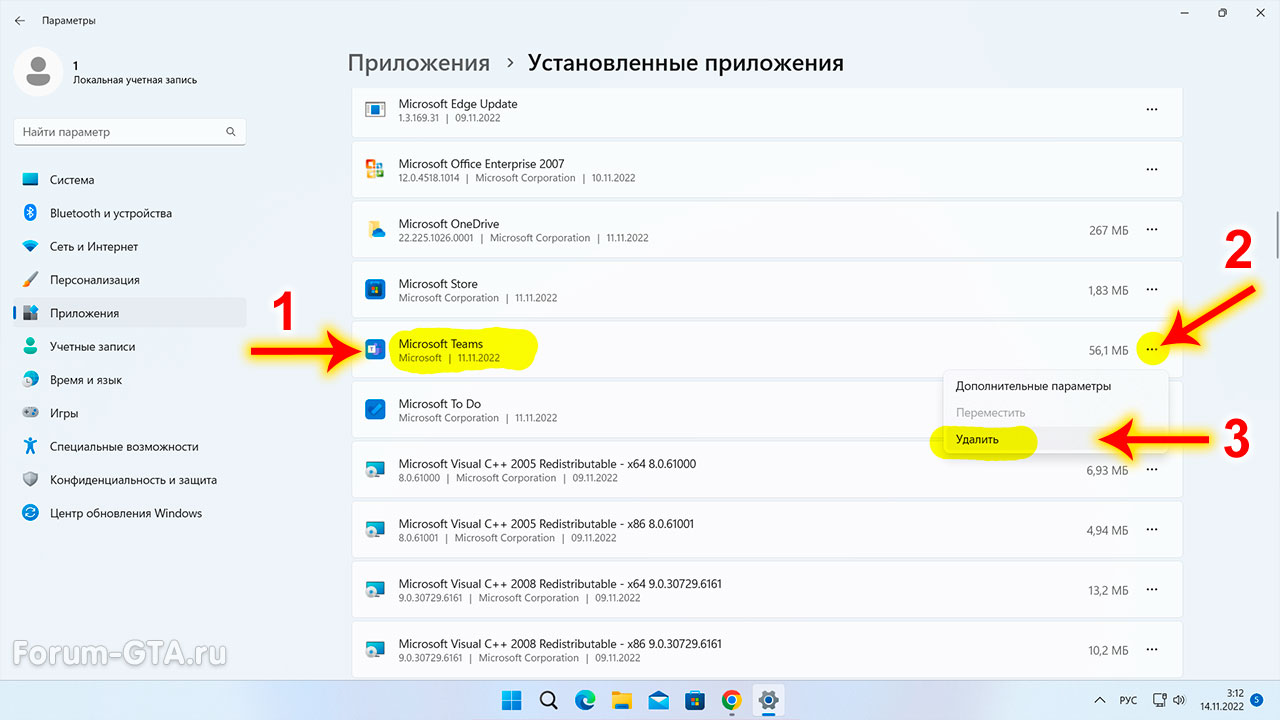Open the Windows Start menu
The width and height of the screenshot is (1280, 720).
[511, 699]
